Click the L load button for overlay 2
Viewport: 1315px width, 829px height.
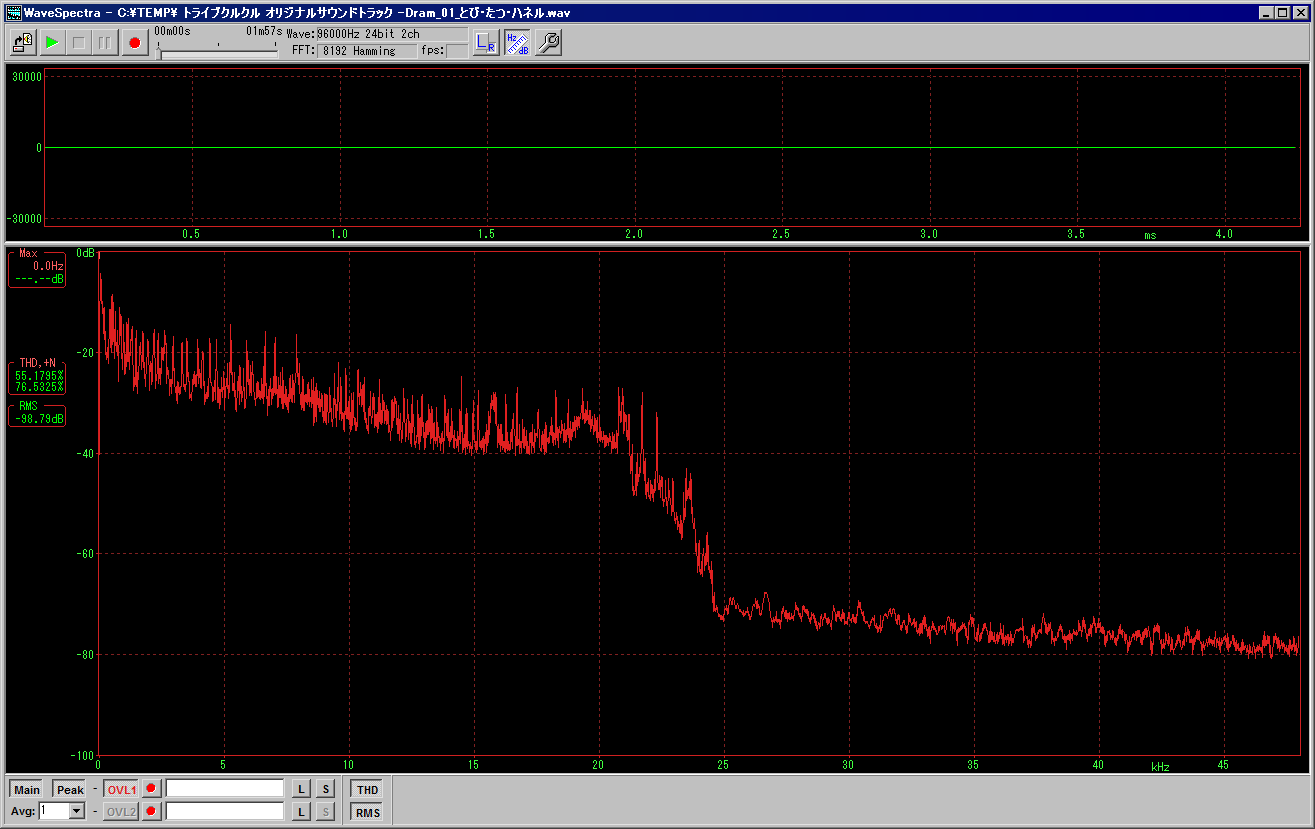click(301, 811)
